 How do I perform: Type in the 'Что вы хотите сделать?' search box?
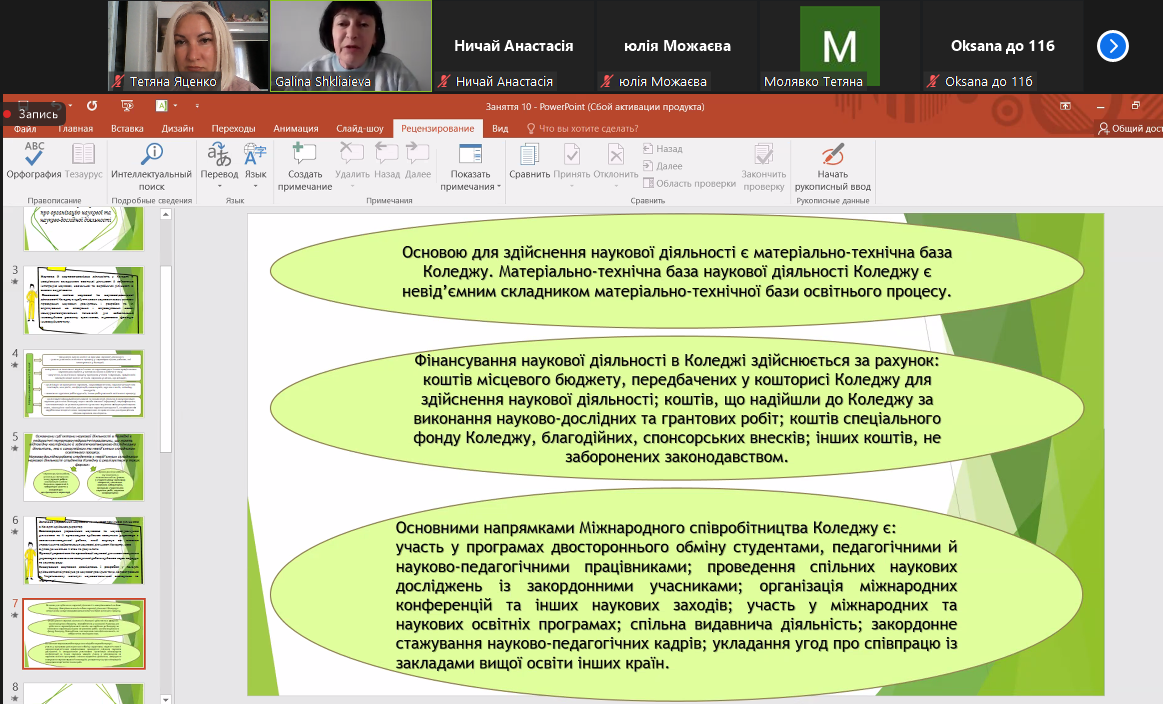tap(588, 128)
